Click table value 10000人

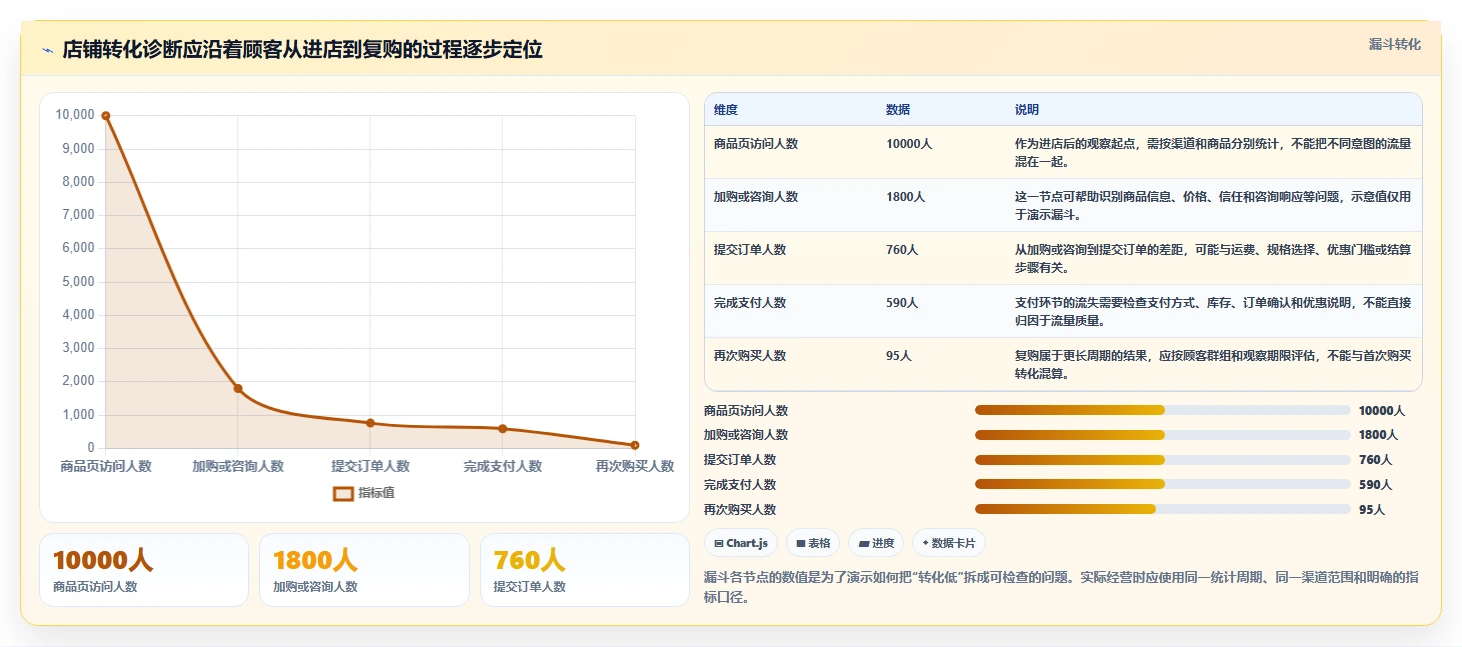909,144
